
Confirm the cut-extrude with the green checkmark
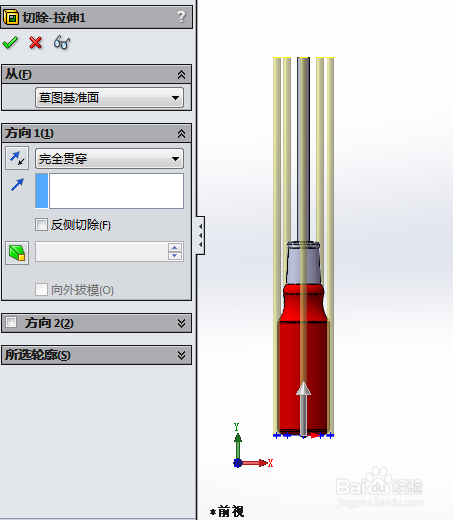tap(10, 43)
